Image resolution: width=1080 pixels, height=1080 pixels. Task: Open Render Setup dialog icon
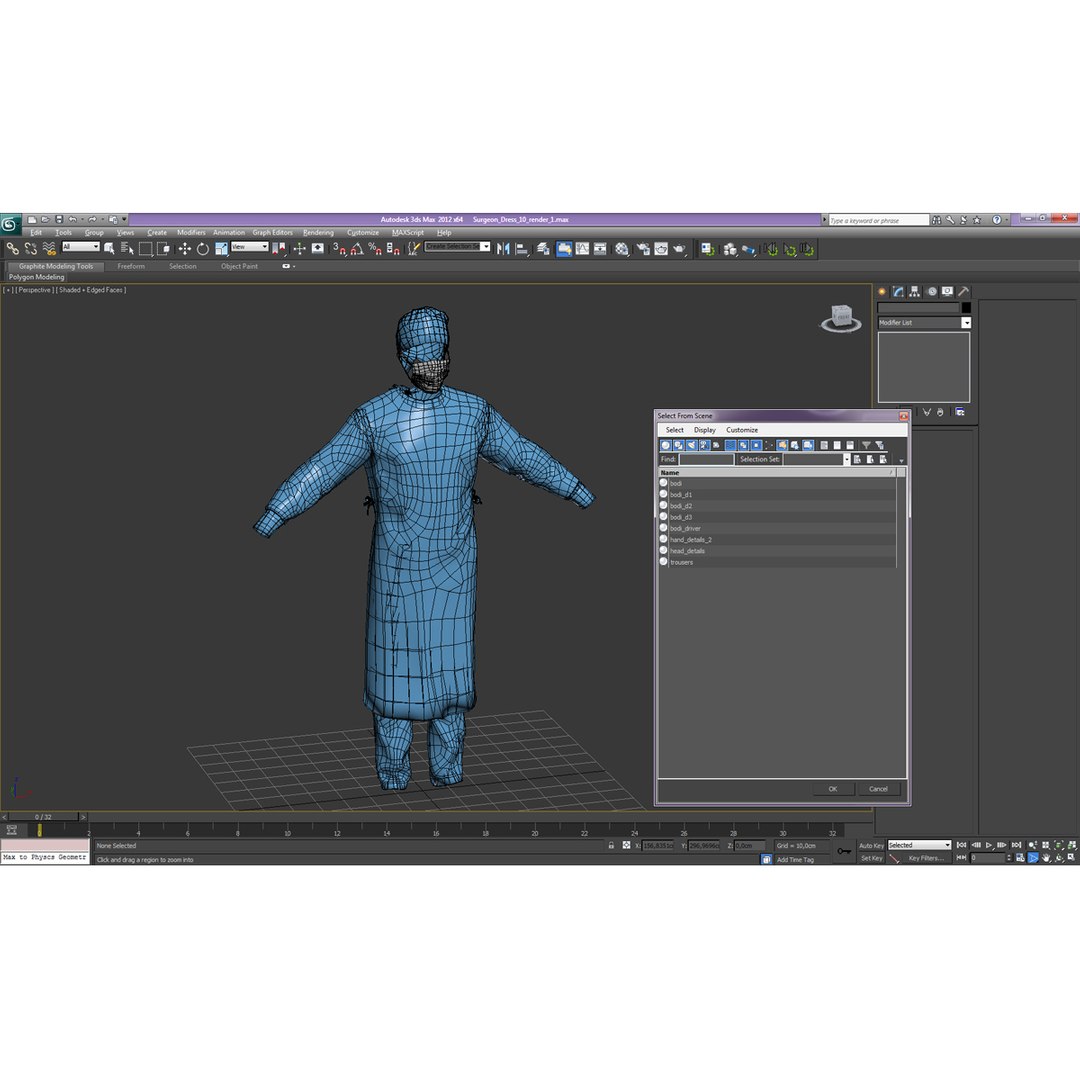click(643, 249)
